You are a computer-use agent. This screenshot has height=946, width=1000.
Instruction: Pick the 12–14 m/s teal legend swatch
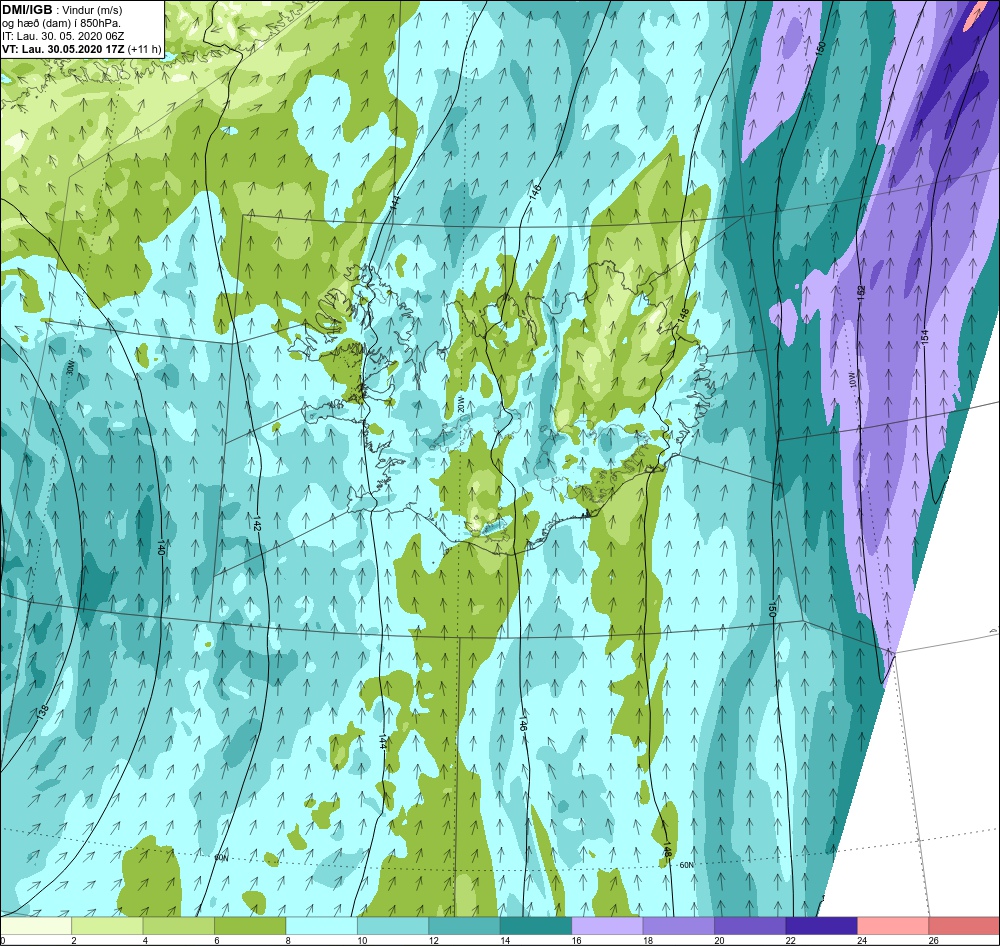tap(464, 925)
